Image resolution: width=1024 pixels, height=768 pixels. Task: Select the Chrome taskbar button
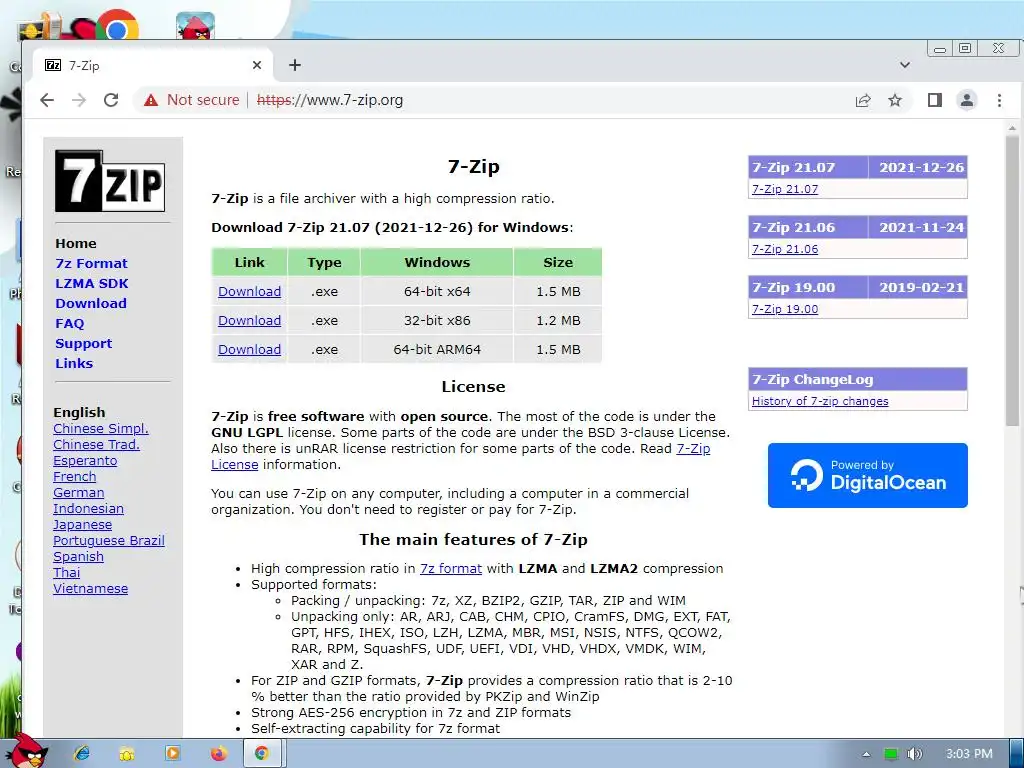point(263,754)
